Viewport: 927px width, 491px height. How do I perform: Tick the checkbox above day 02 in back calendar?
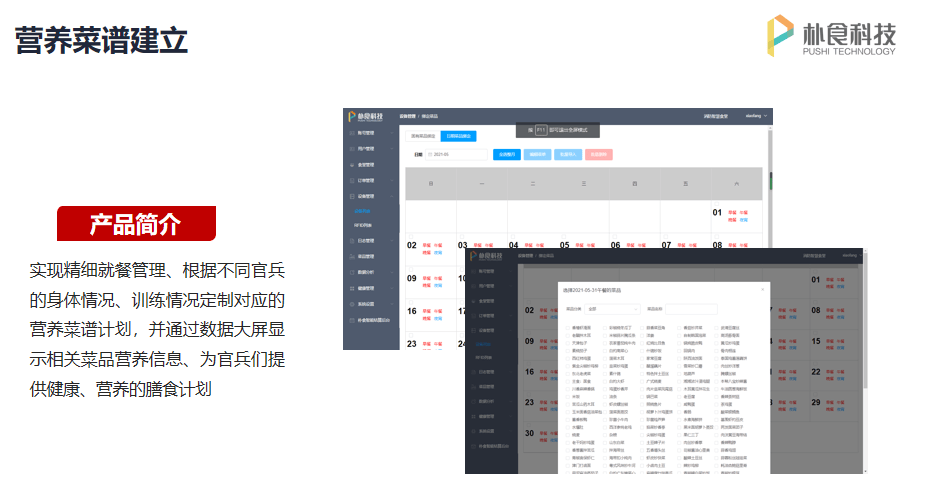click(x=409, y=235)
